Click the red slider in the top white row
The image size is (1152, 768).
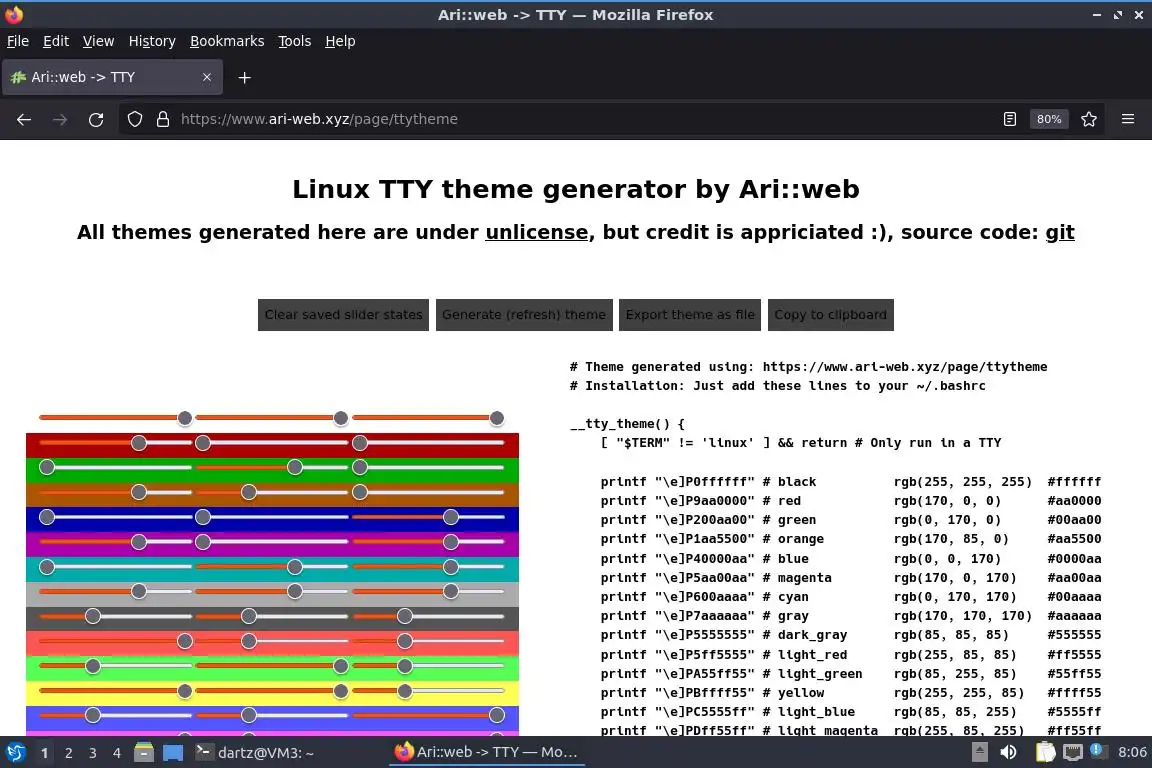tap(115, 418)
